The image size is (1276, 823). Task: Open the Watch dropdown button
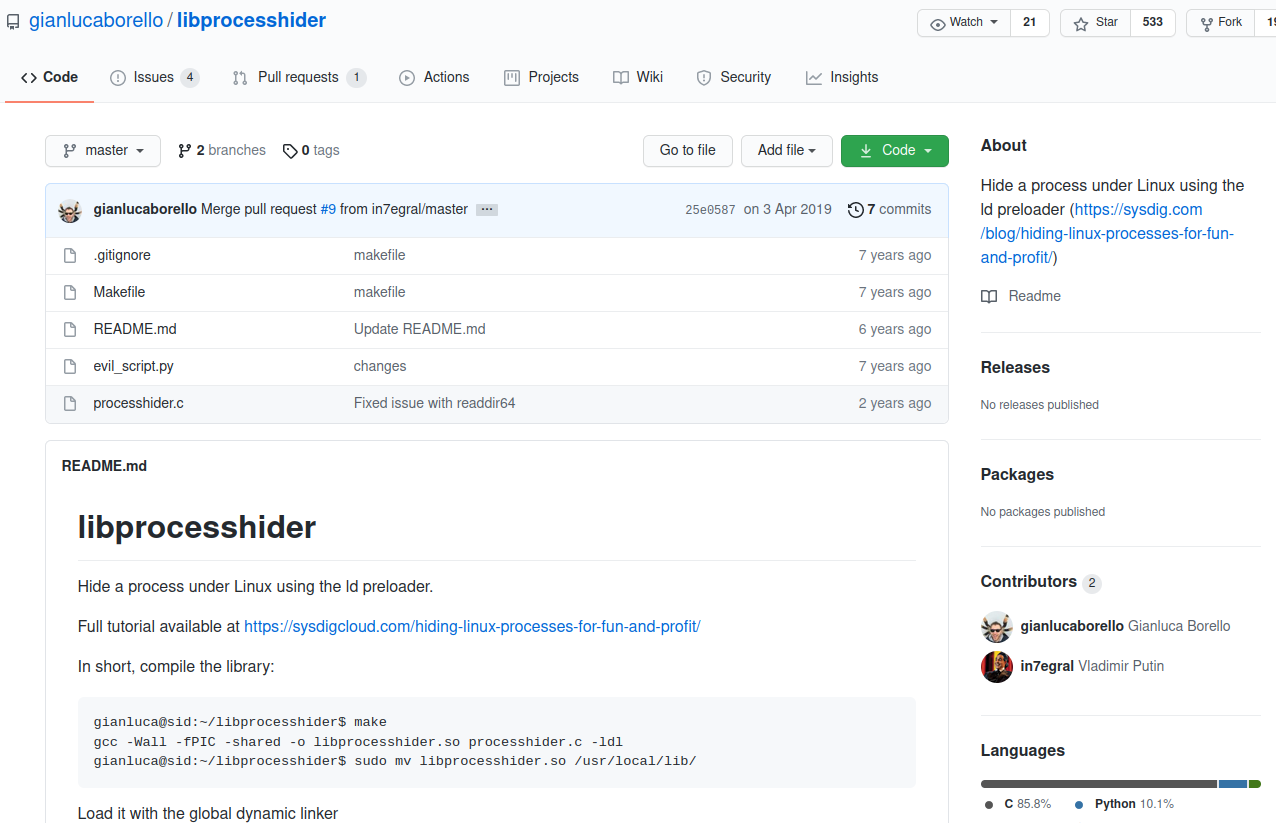[964, 22]
